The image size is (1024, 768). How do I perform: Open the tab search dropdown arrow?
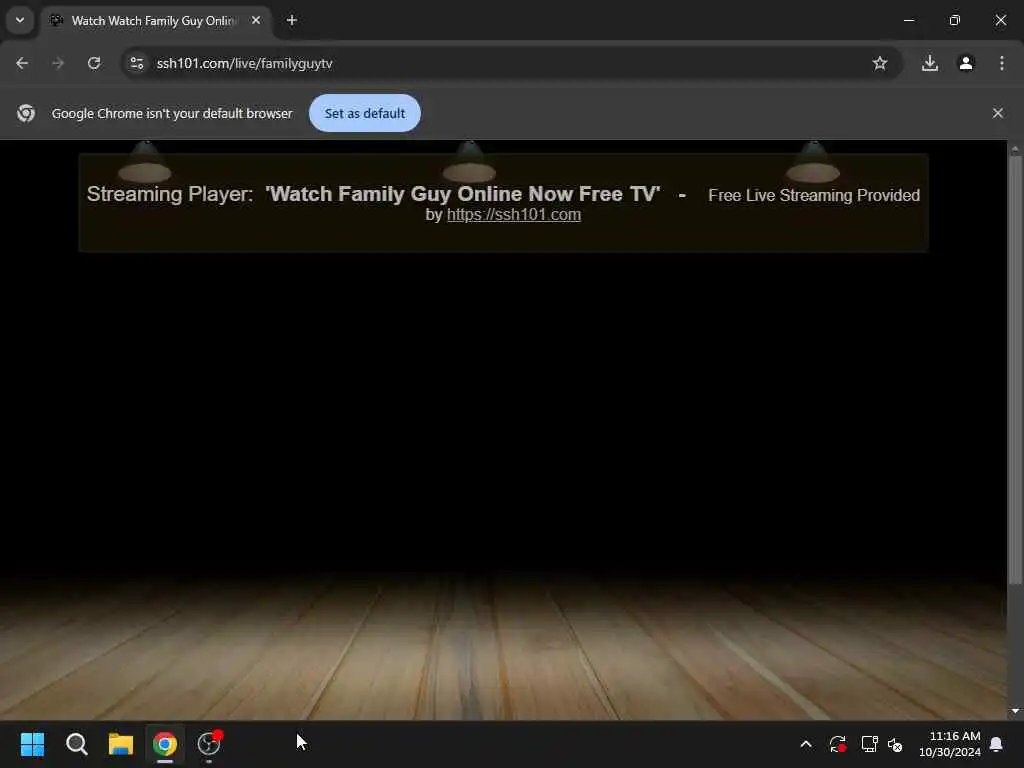coord(20,20)
